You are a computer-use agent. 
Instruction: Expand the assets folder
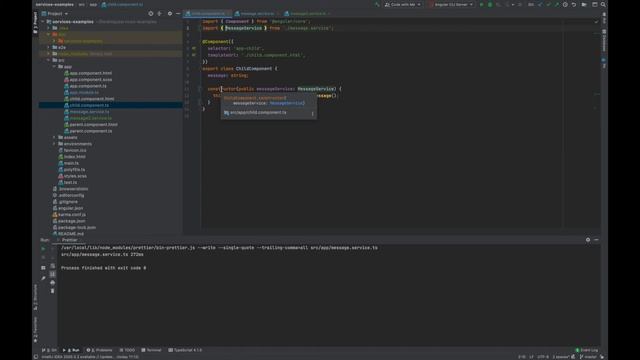click(x=54, y=138)
